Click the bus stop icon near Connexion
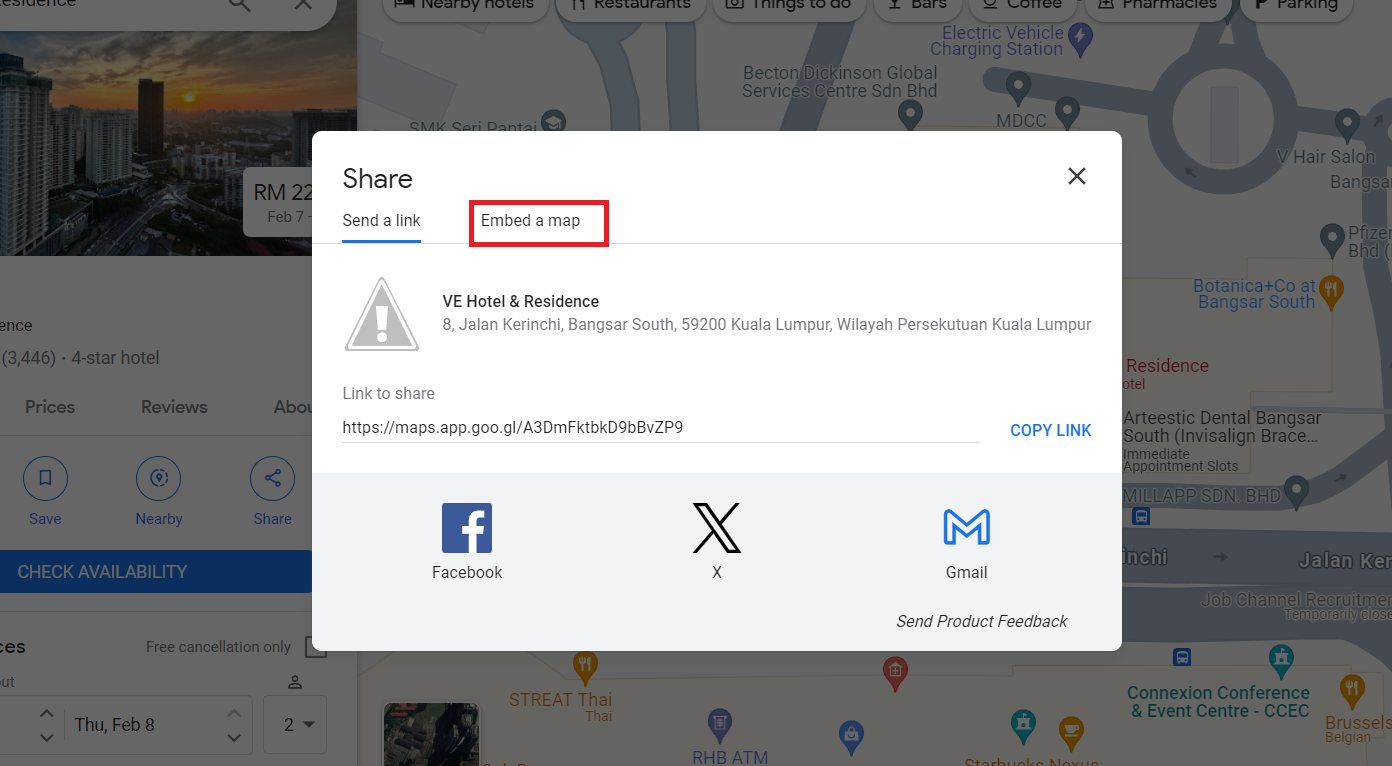 (1182, 658)
